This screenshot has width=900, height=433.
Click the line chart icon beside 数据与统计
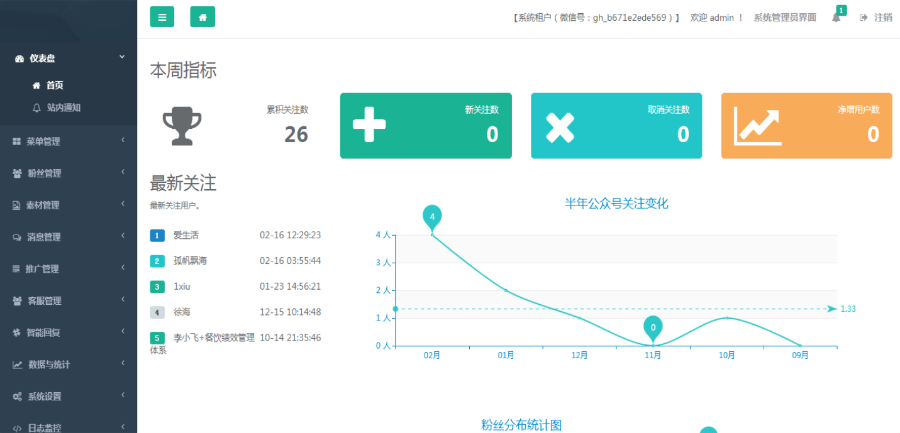click(x=17, y=365)
